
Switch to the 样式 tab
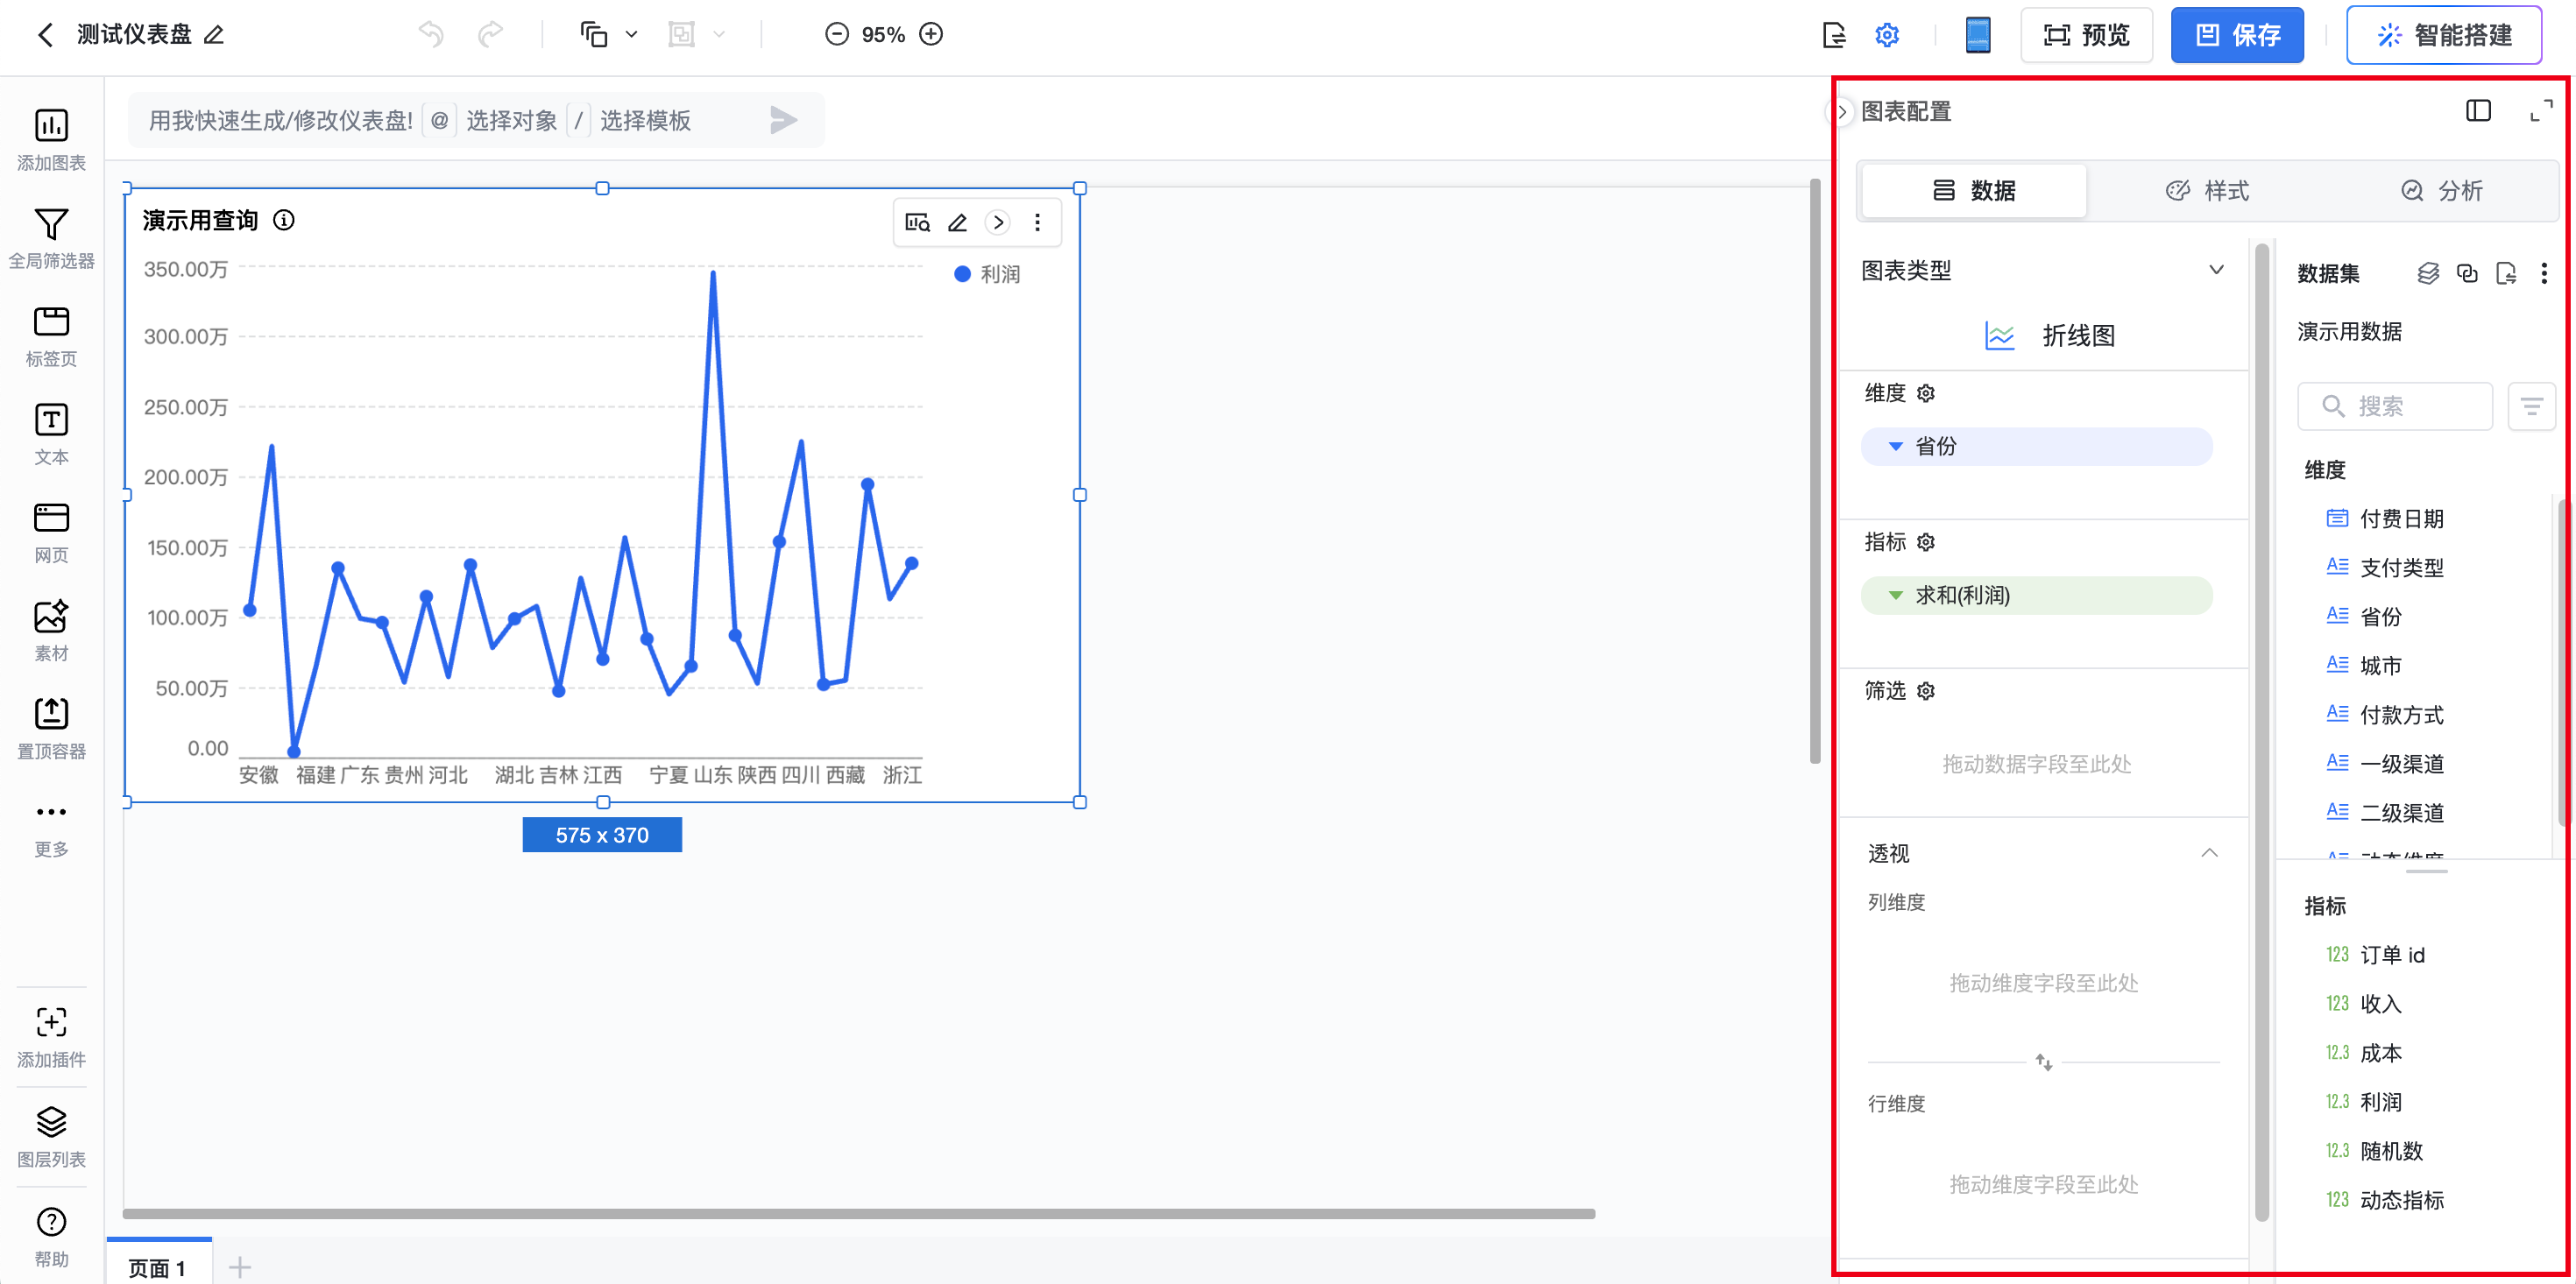2207,191
